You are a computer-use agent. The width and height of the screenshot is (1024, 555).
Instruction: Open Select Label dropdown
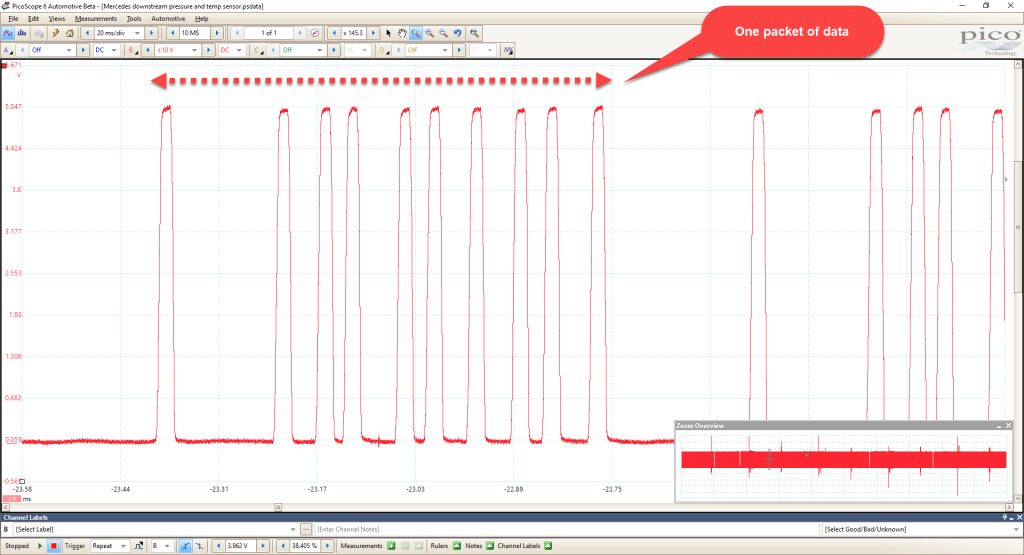point(155,530)
